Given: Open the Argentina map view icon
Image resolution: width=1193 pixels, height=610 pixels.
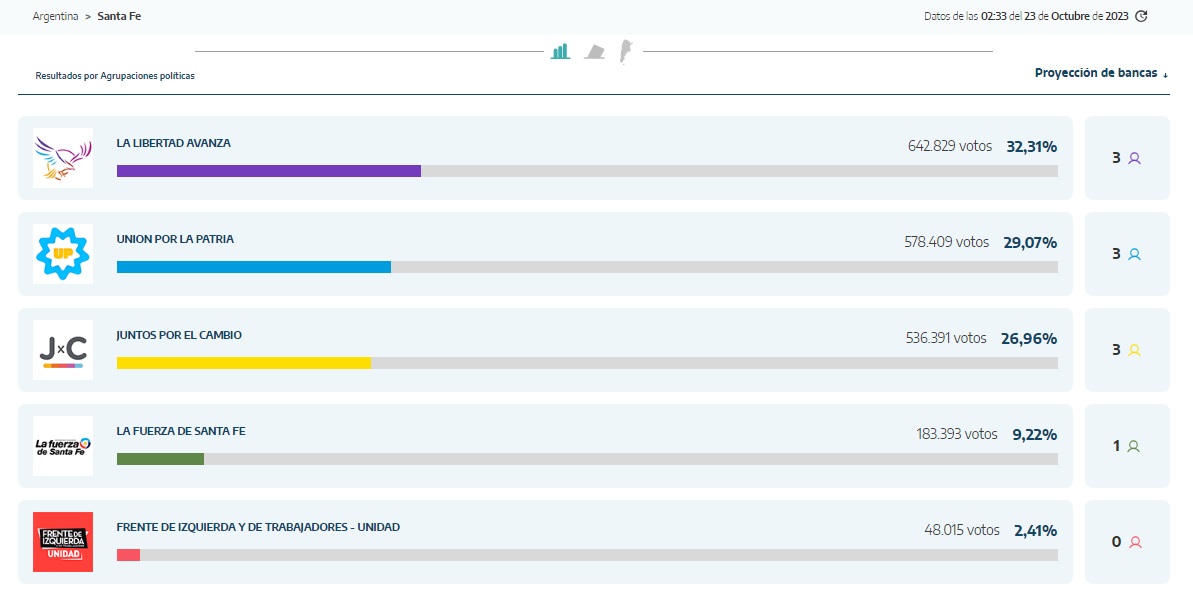Looking at the screenshot, I should tap(625, 52).
